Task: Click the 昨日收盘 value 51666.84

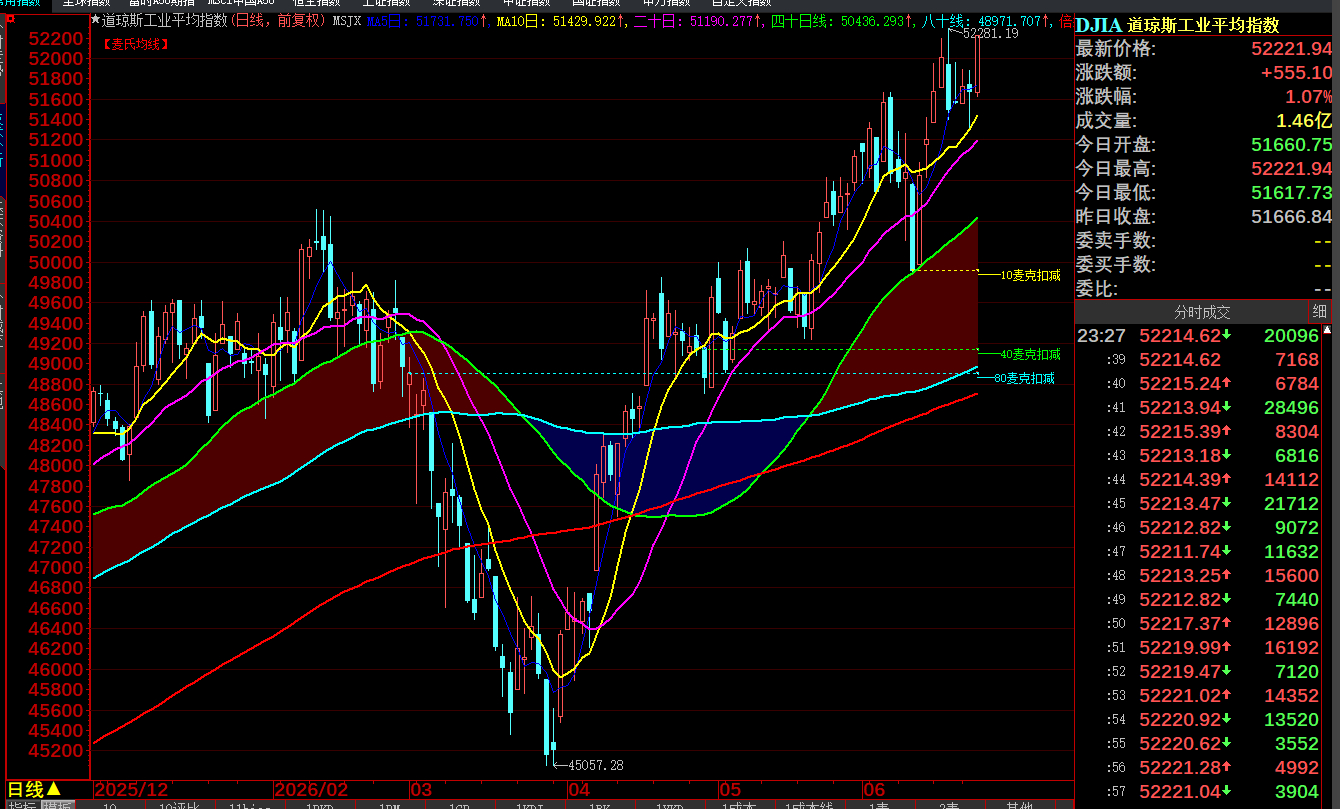Action: 1291,217
